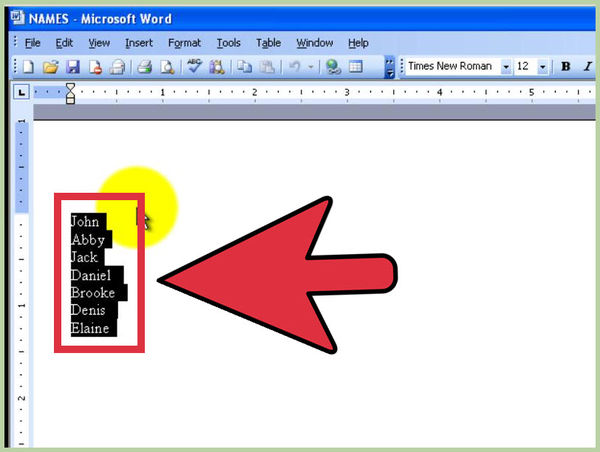Image resolution: width=600 pixels, height=452 pixels.
Task: Open the Table menu
Action: [268, 43]
